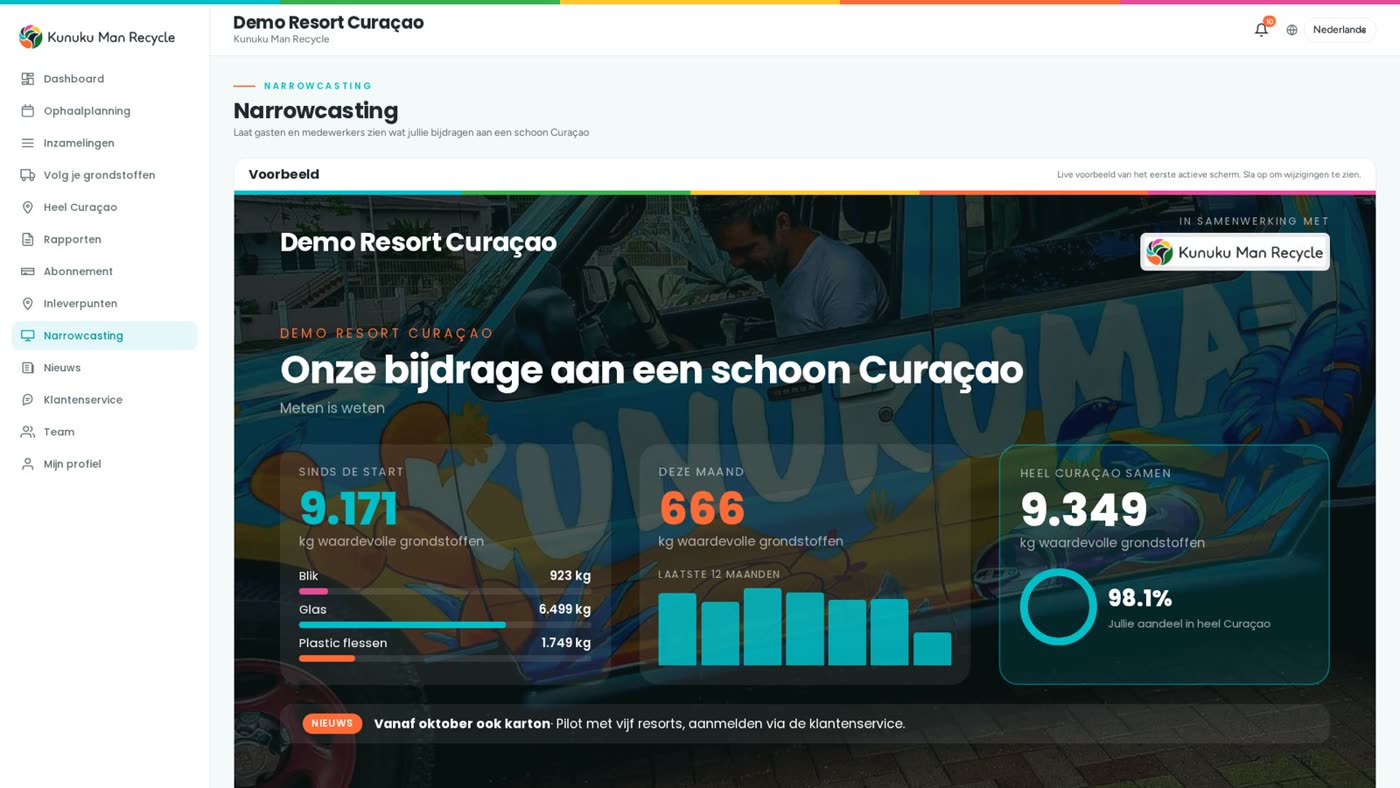The image size is (1400, 788).
Task: Open the Nieuws sidebar item
Action: pos(105,367)
